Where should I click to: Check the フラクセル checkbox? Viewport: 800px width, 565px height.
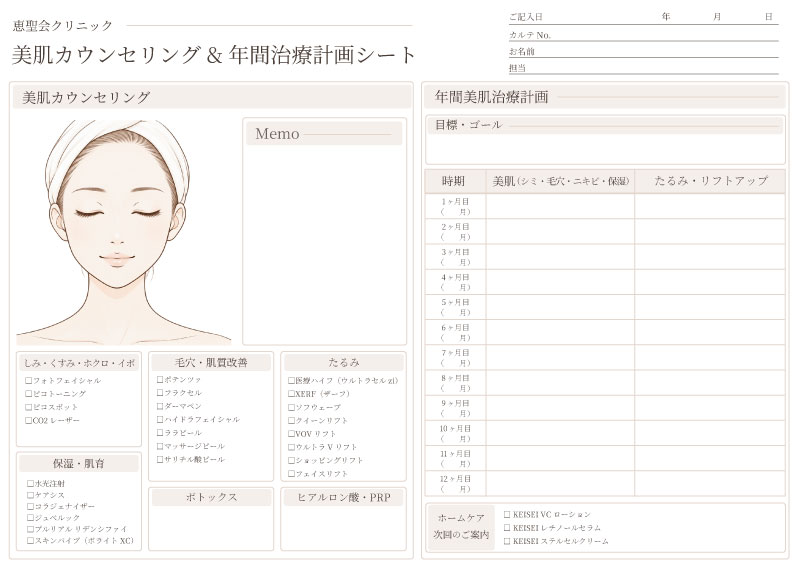[160, 393]
